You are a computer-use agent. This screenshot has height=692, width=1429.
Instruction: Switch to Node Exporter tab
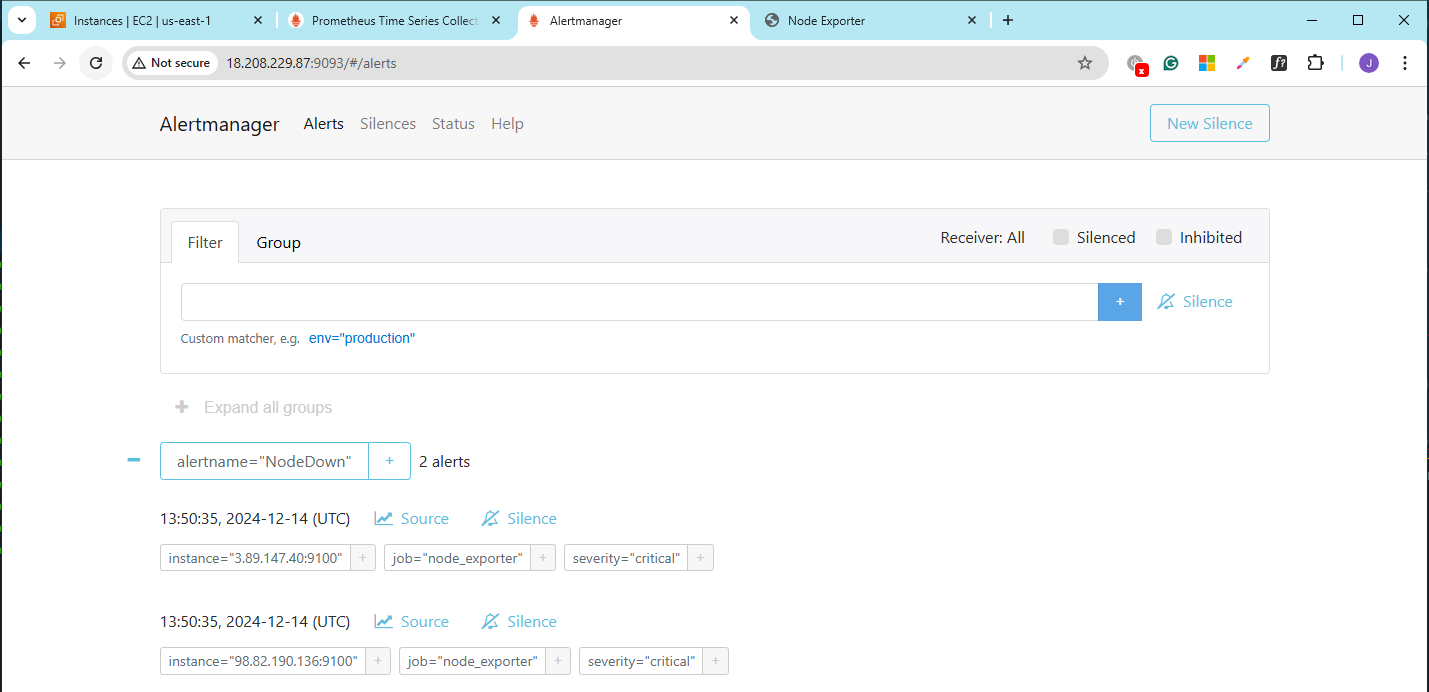tap(871, 20)
